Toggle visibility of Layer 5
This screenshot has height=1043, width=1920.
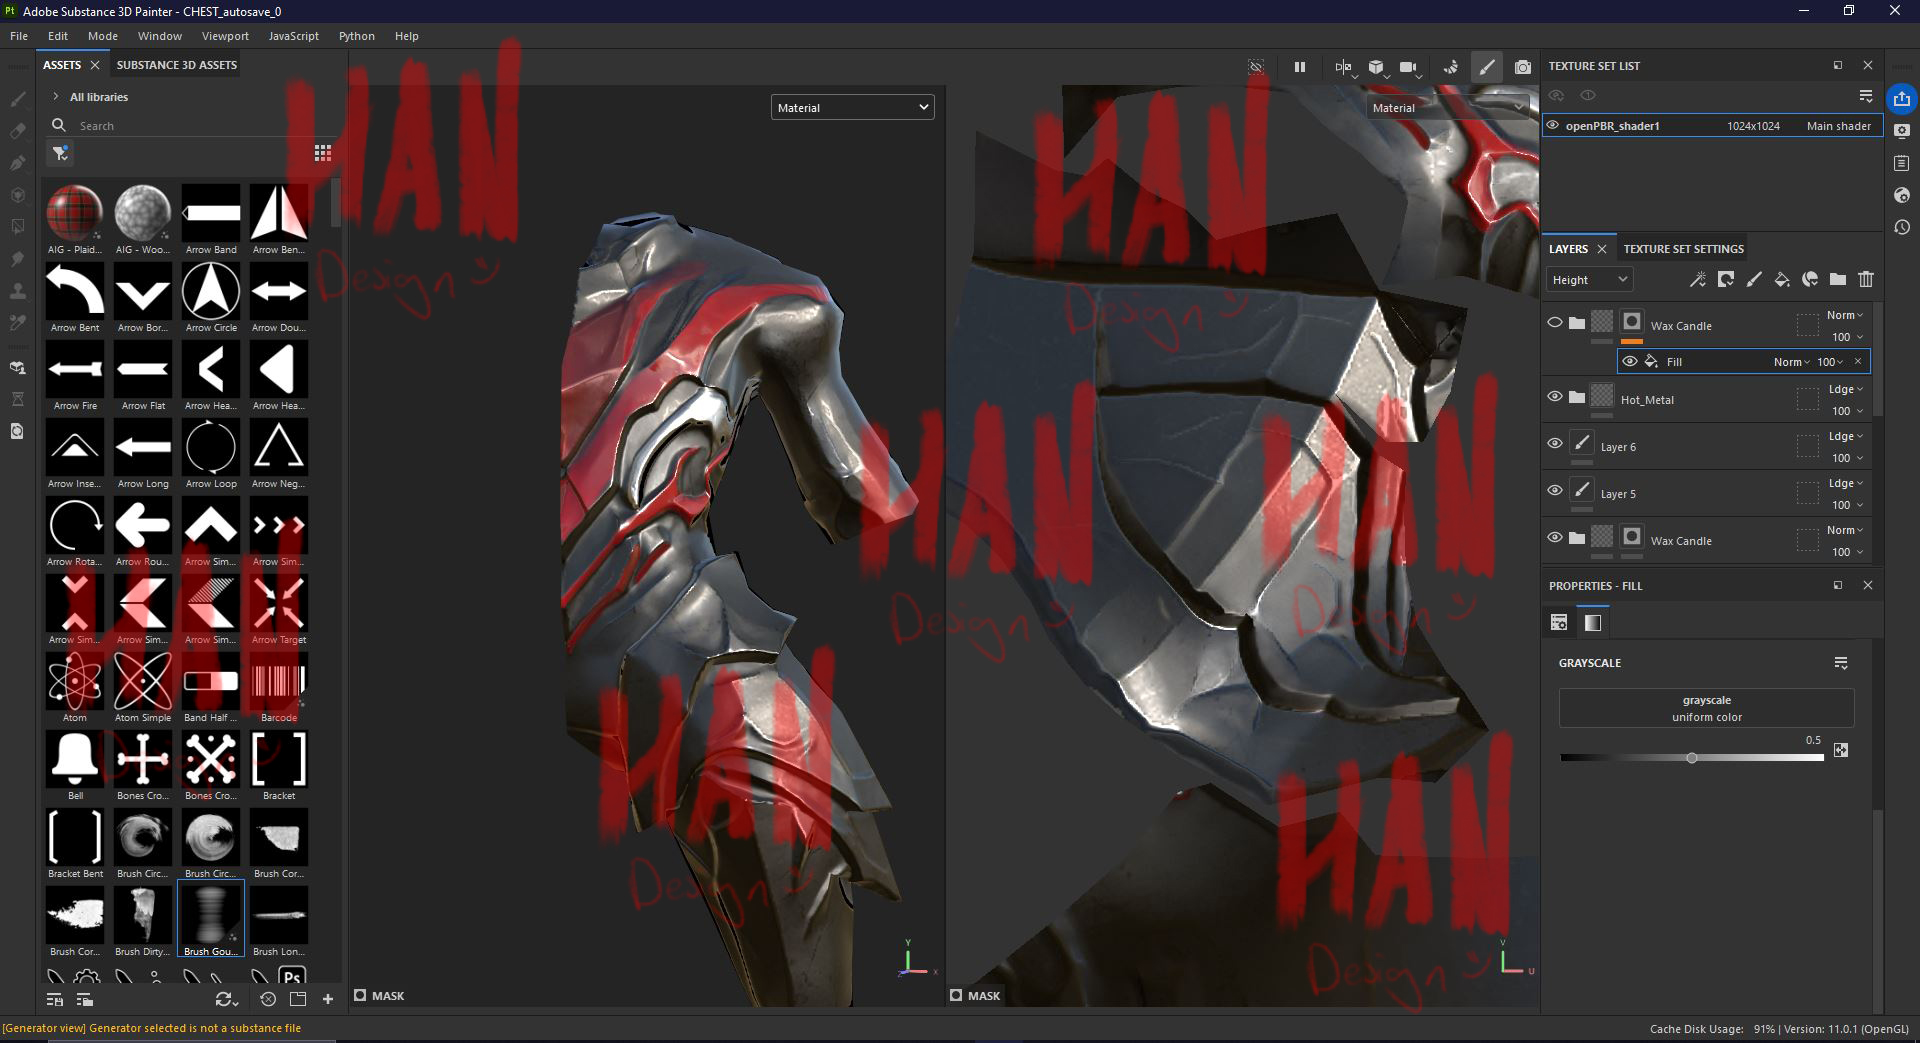point(1554,491)
